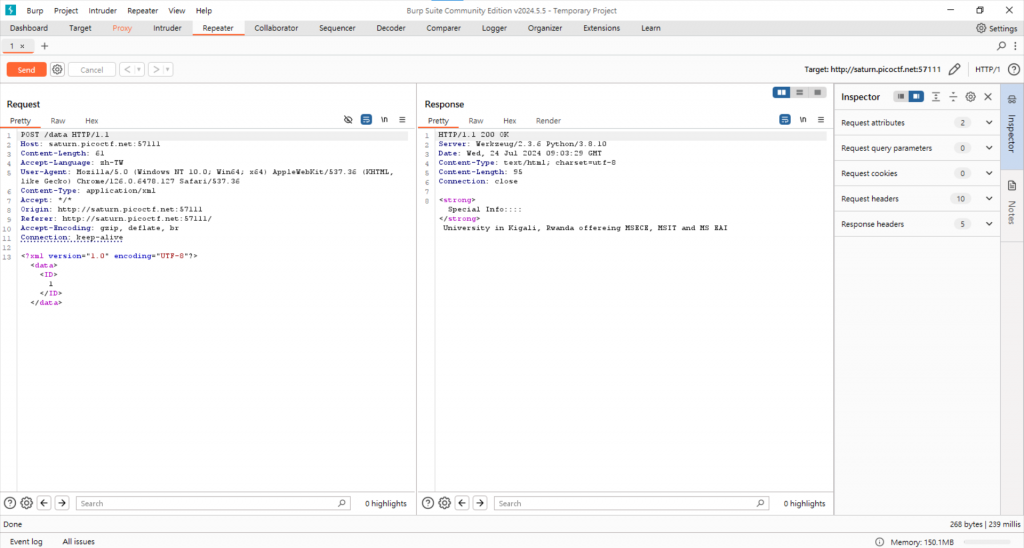The height and width of the screenshot is (548, 1024).
Task: Toggle Request non-printable \n characters
Action: pos(385,120)
